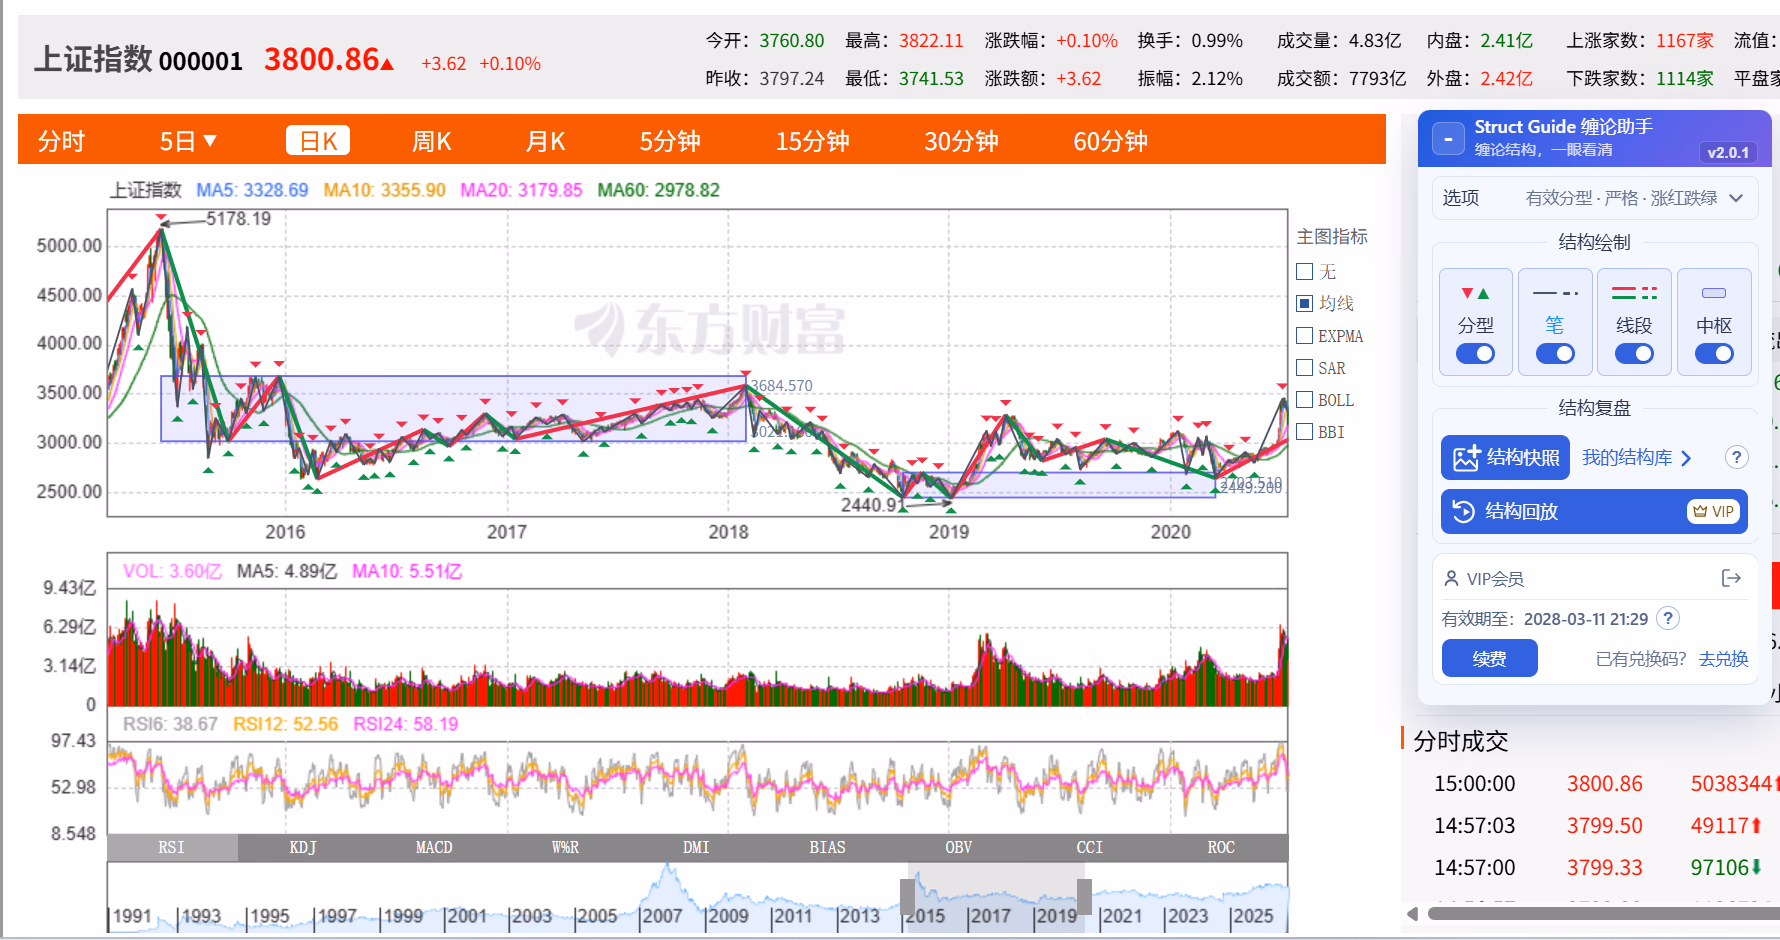Click the 续费 renew button
This screenshot has width=1780, height=940.
1489,658
